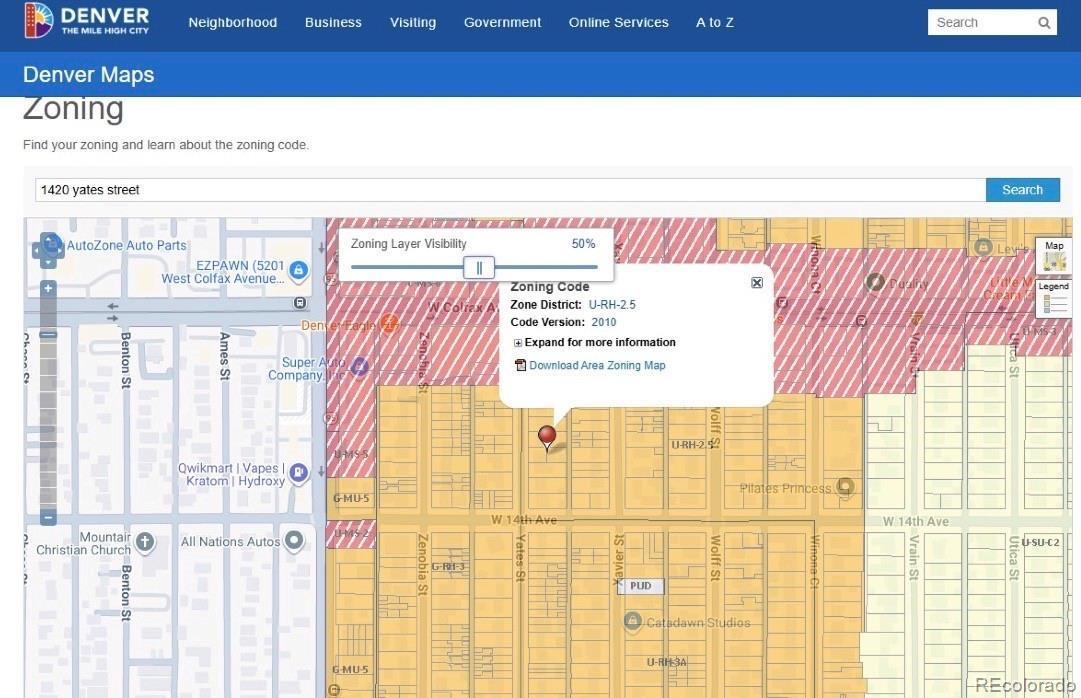The image size is (1081, 698).
Task: Open the Legend panel
Action: 1054,297
